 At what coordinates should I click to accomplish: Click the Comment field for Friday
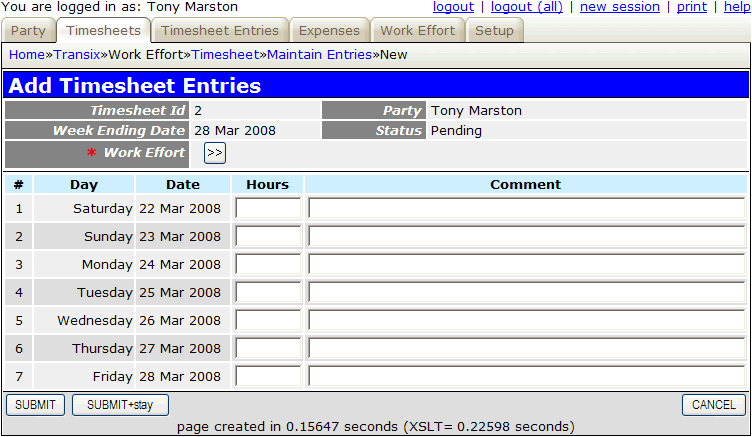(526, 376)
